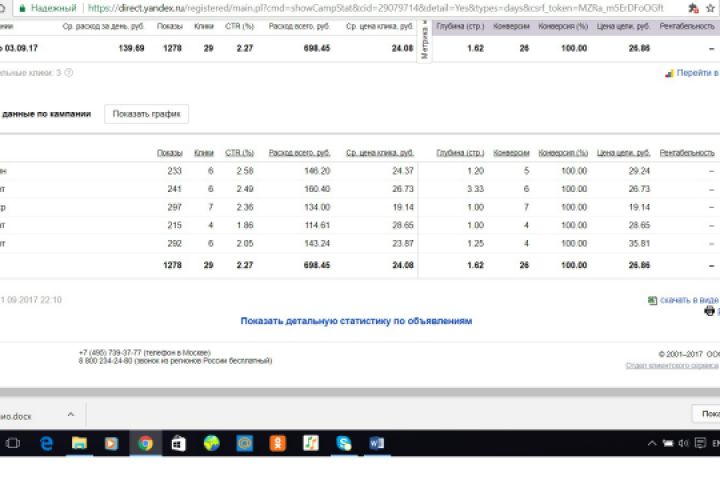Open Skype from the taskbar

coord(343,443)
